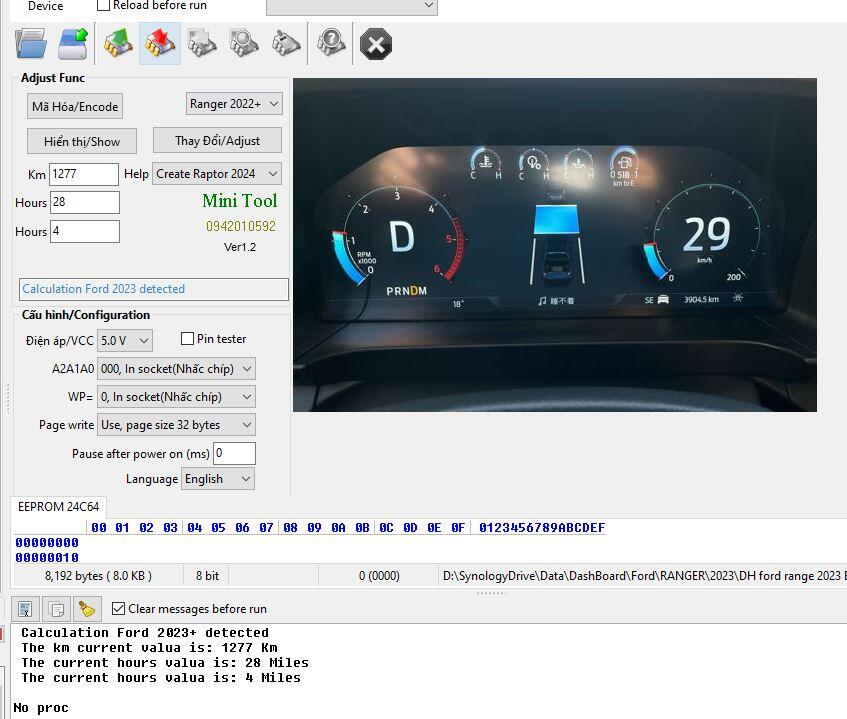The height and width of the screenshot is (719, 847).
Task: Click the Thay Đổi/Adjust button
Action: click(x=217, y=141)
